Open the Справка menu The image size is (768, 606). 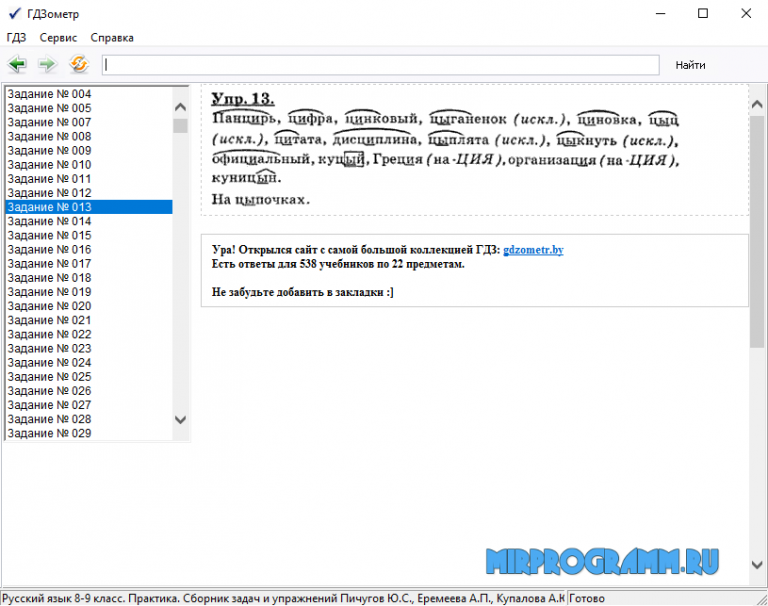[x=112, y=38]
